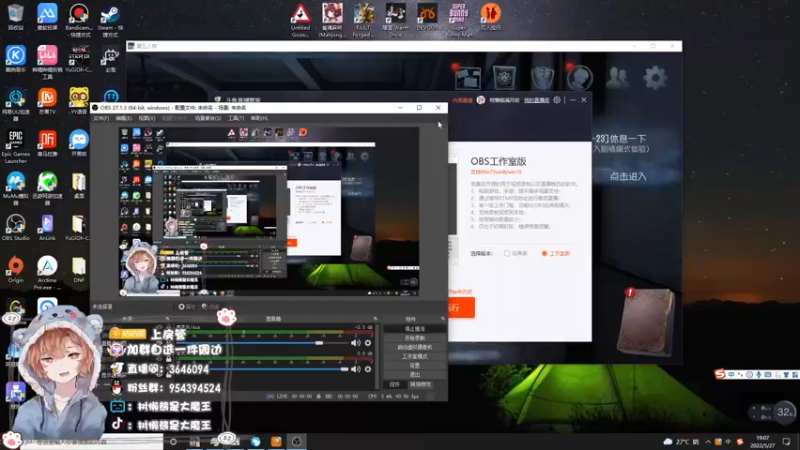Click 开始录制 button in OBS
This screenshot has width=800, height=450.
(x=414, y=338)
